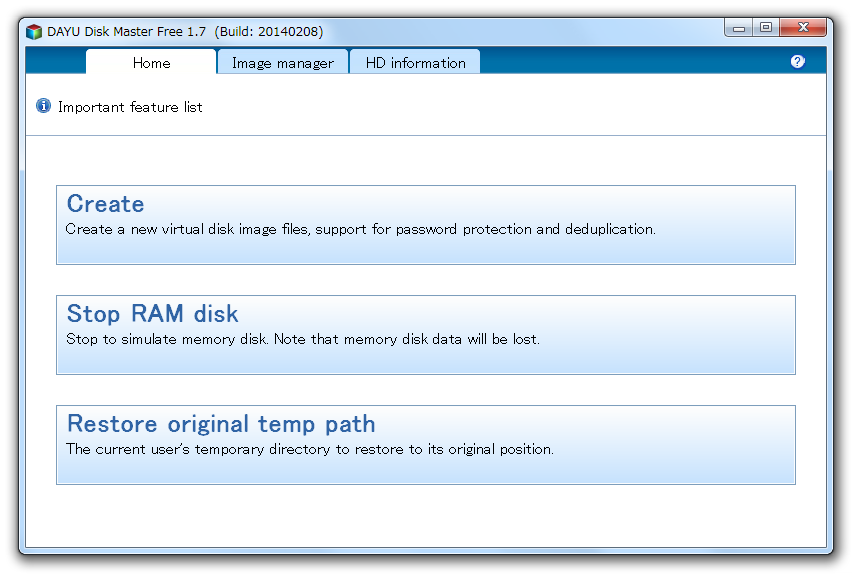Open the Image manager tab
Image resolution: width=857 pixels, height=578 pixels.
[283, 62]
